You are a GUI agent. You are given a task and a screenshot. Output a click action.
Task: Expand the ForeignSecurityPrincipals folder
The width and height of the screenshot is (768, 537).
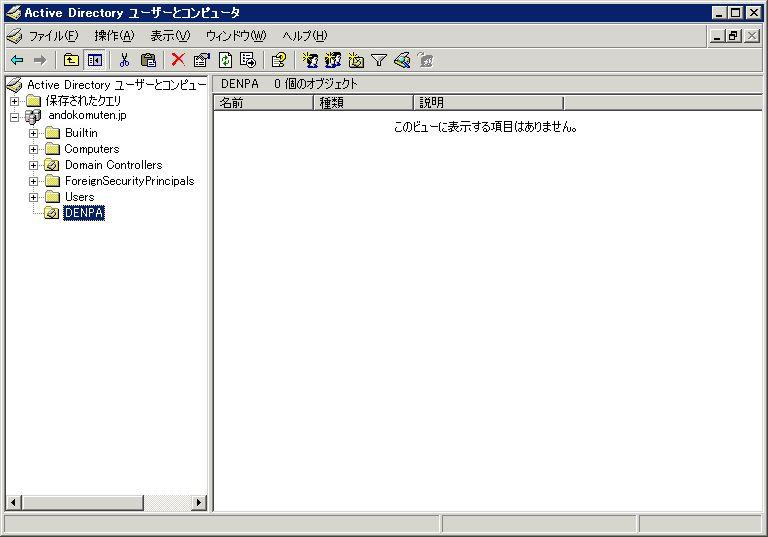tap(33, 181)
